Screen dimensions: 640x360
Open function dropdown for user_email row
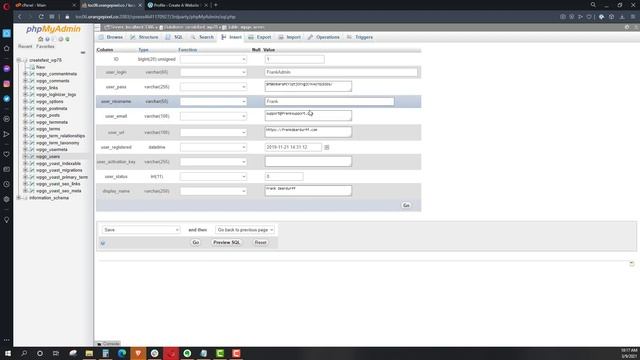click(x=213, y=116)
